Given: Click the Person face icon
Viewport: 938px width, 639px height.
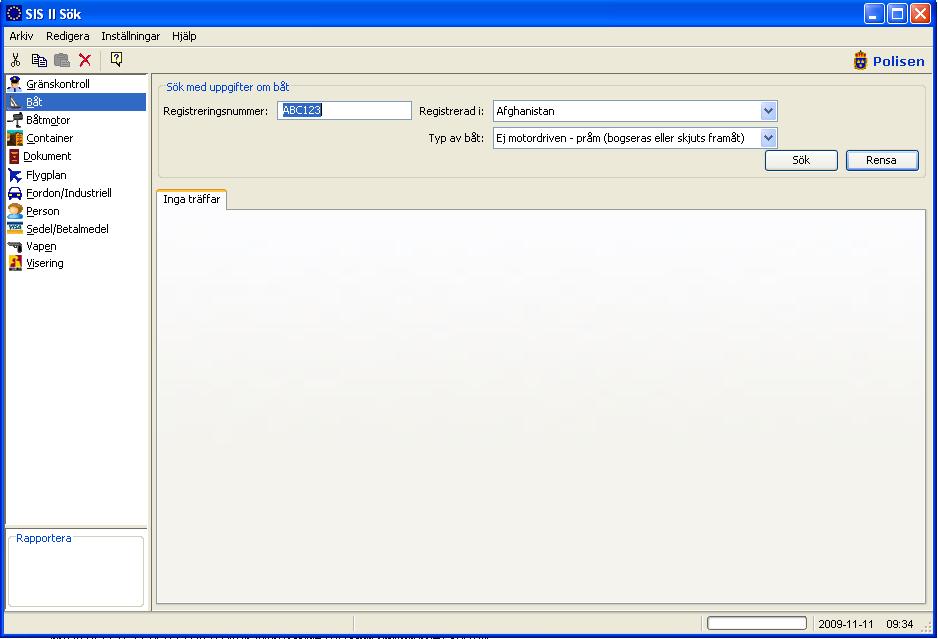Looking at the screenshot, I should tap(15, 211).
